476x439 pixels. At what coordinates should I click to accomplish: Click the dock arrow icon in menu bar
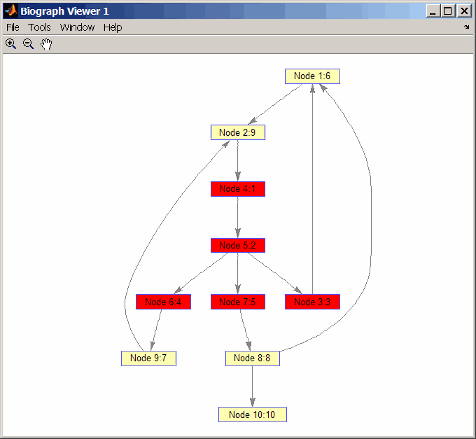point(467,27)
